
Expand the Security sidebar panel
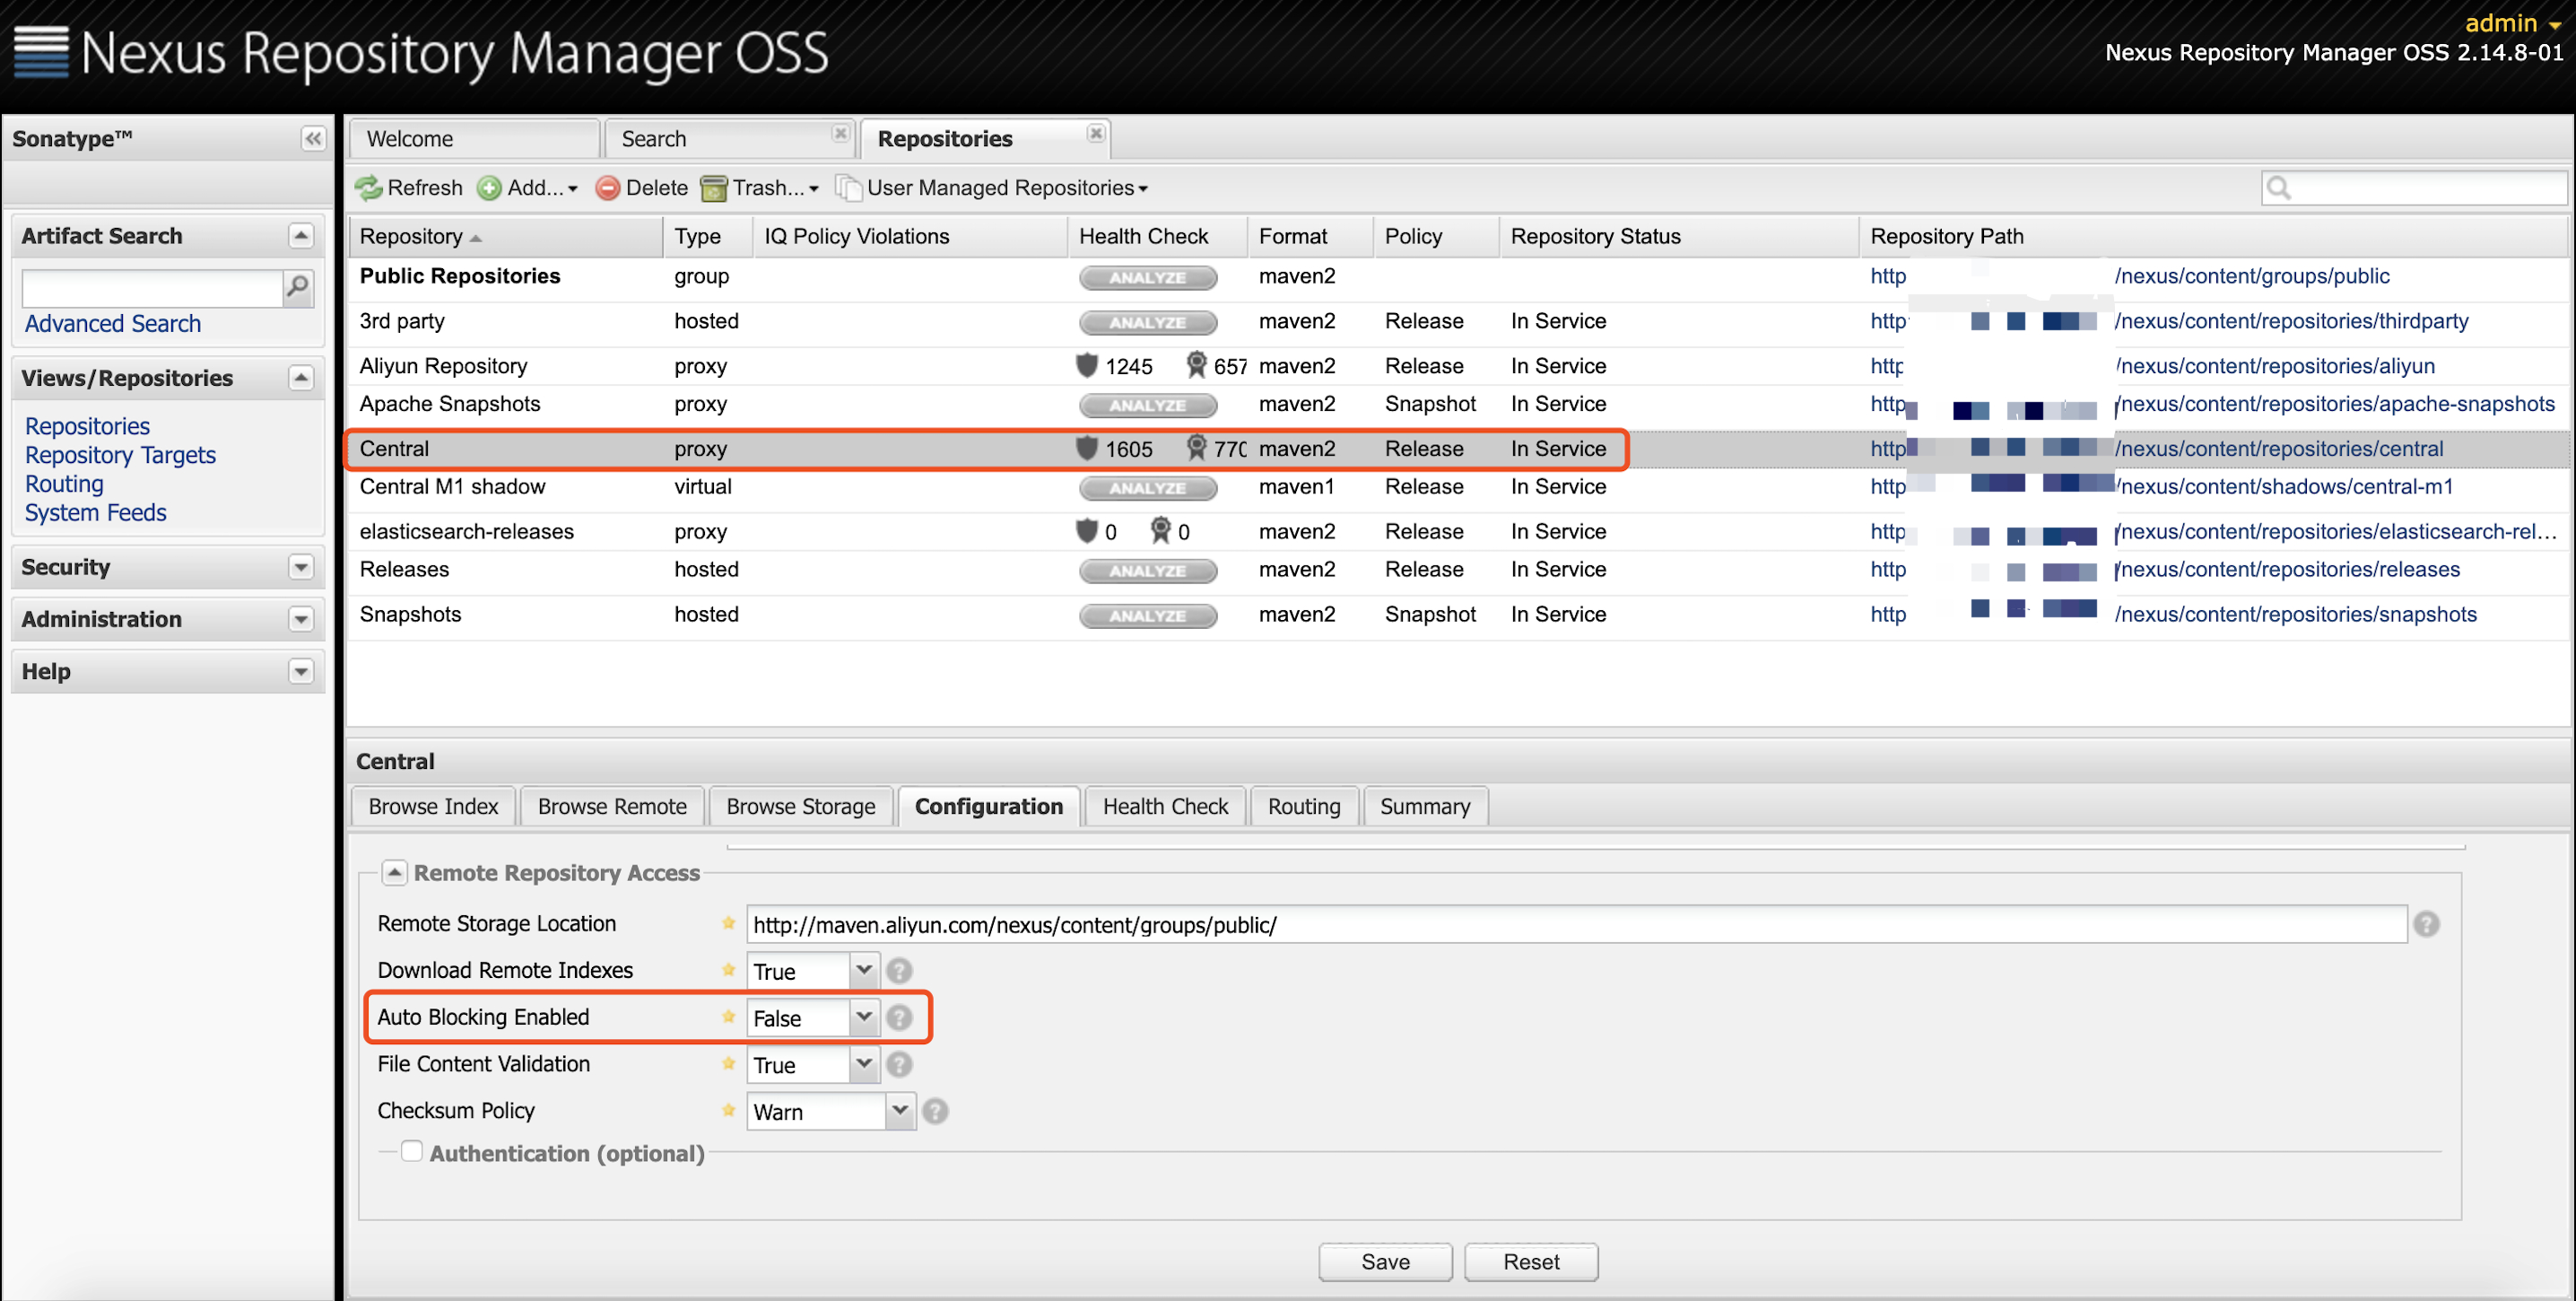tap(301, 567)
